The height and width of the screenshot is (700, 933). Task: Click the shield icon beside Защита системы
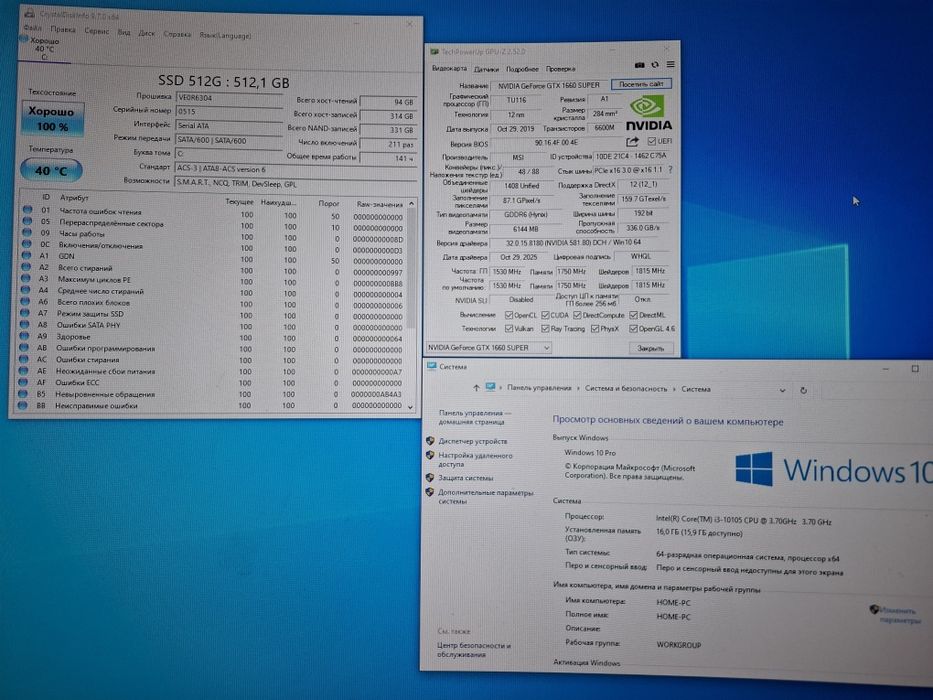point(430,477)
